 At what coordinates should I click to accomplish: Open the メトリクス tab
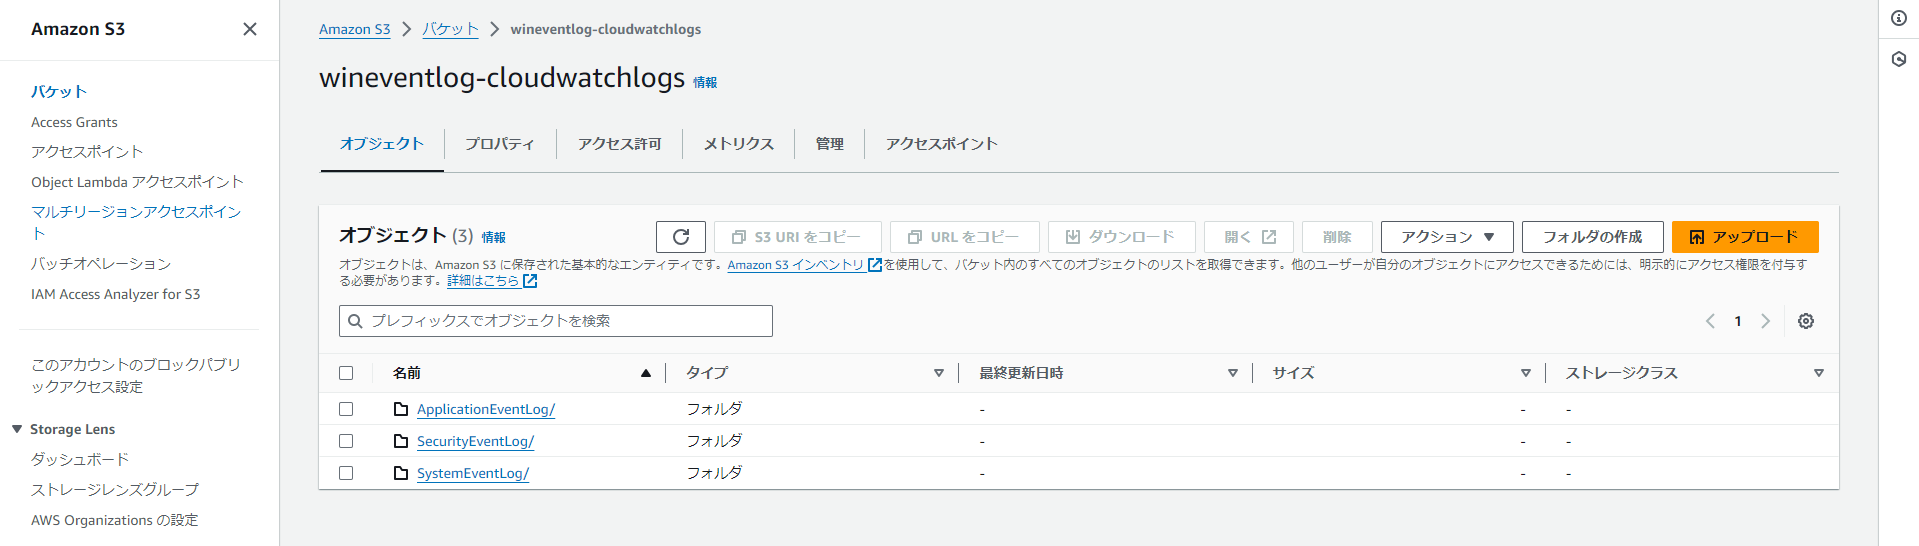tap(739, 144)
